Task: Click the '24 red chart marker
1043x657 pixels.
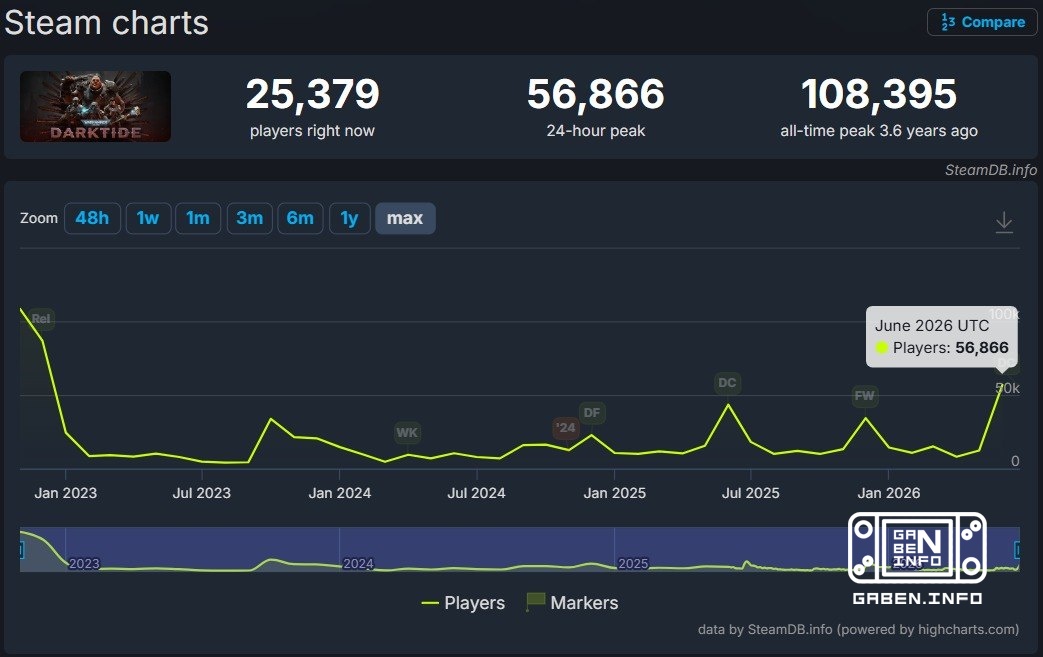Action: (566, 428)
